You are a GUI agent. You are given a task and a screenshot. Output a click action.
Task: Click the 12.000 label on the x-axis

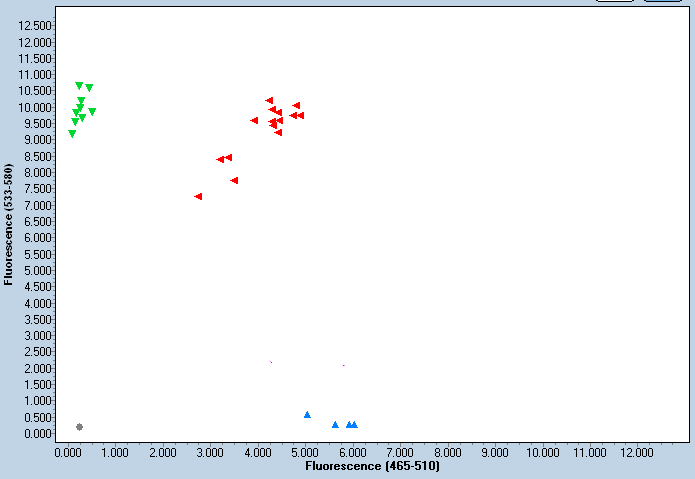[x=637, y=452]
